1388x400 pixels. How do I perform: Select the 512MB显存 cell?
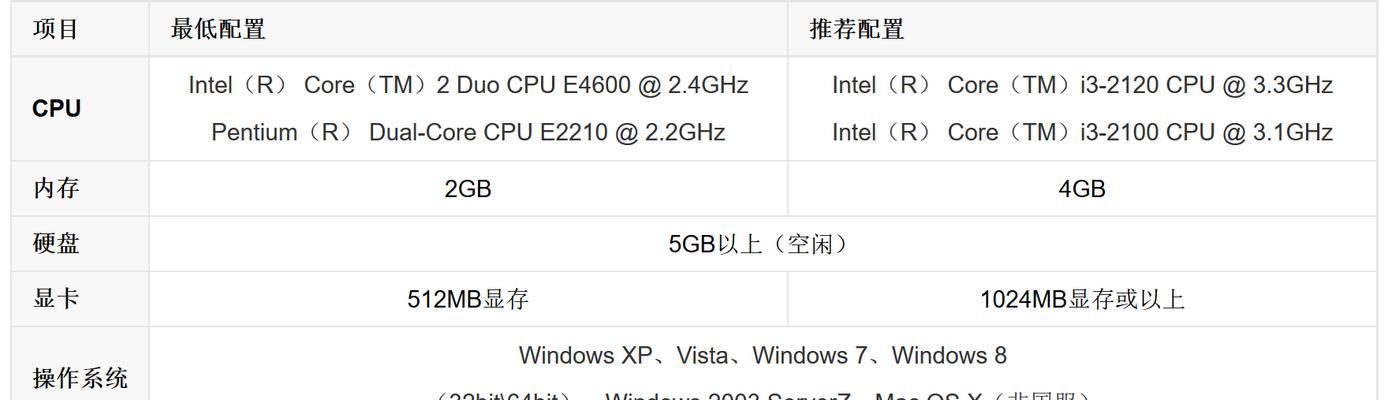coord(468,299)
